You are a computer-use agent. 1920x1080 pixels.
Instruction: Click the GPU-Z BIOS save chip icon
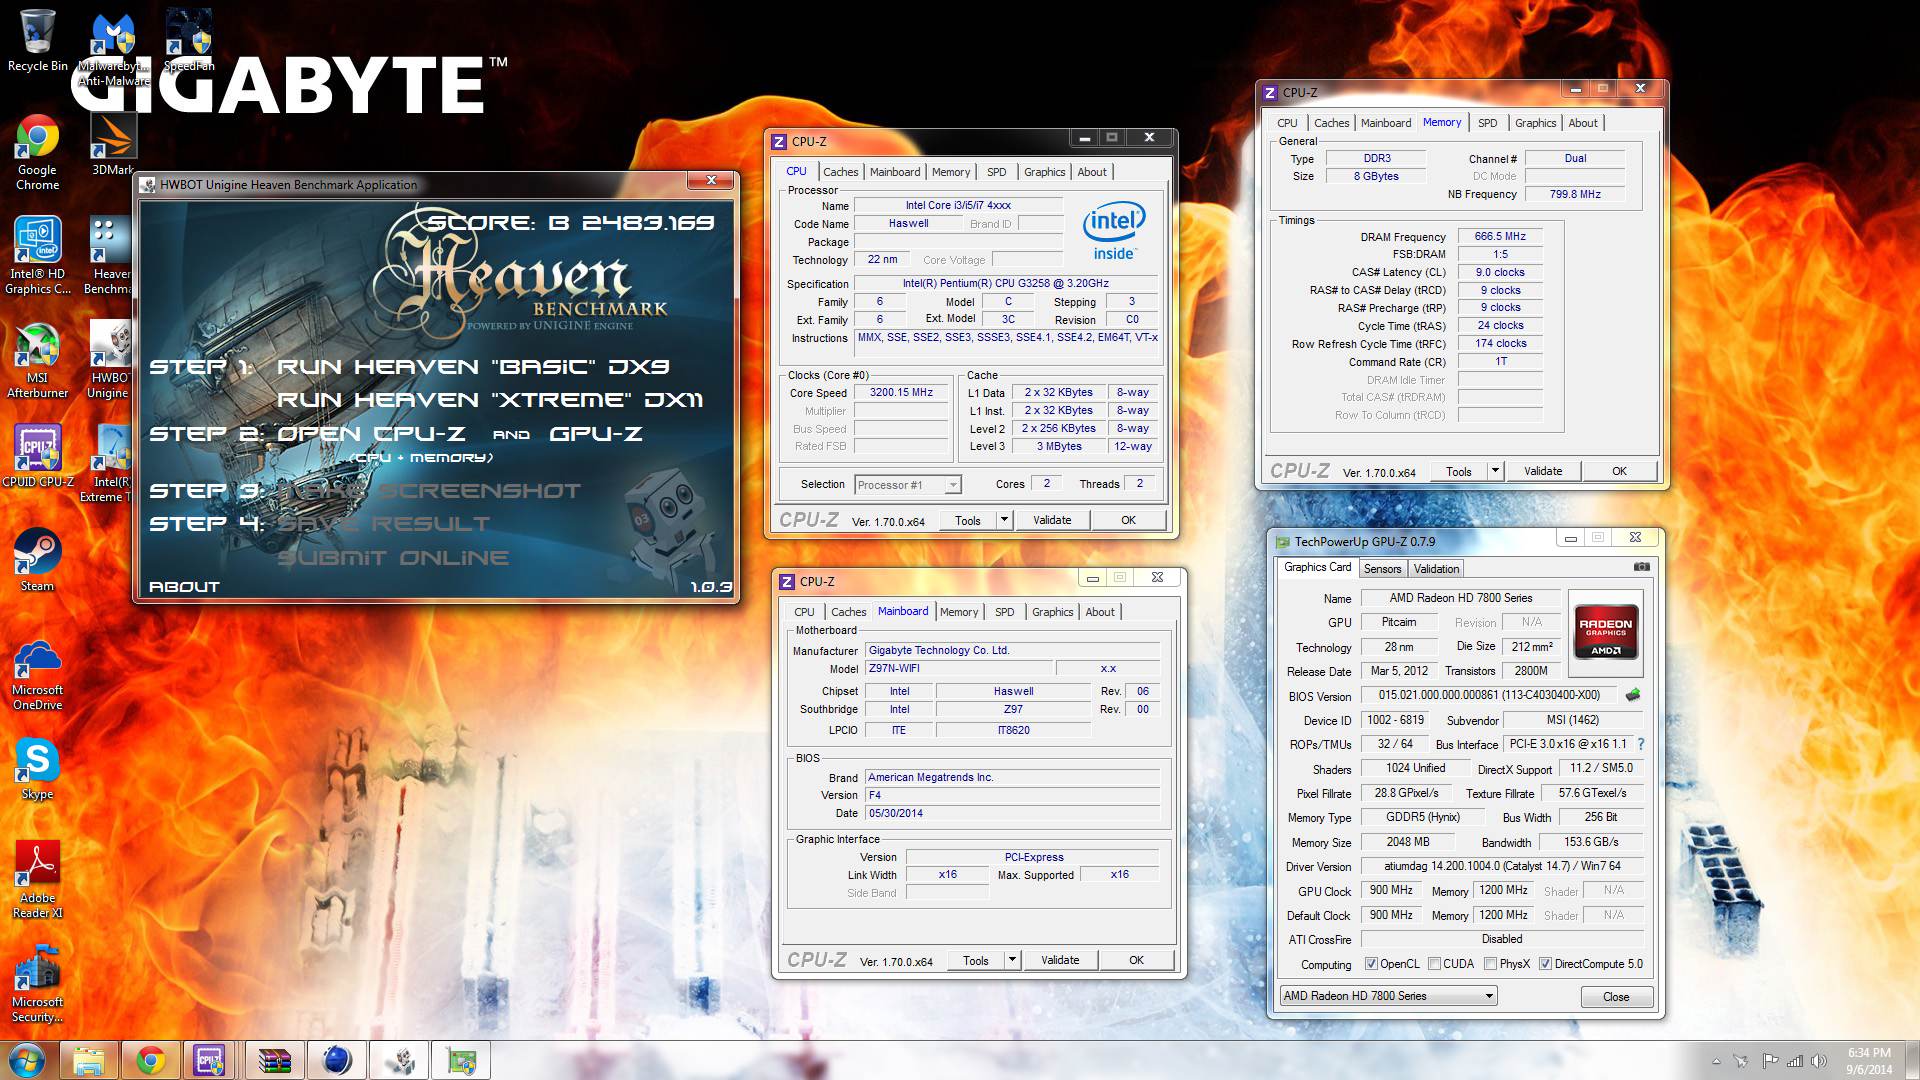click(x=1633, y=695)
